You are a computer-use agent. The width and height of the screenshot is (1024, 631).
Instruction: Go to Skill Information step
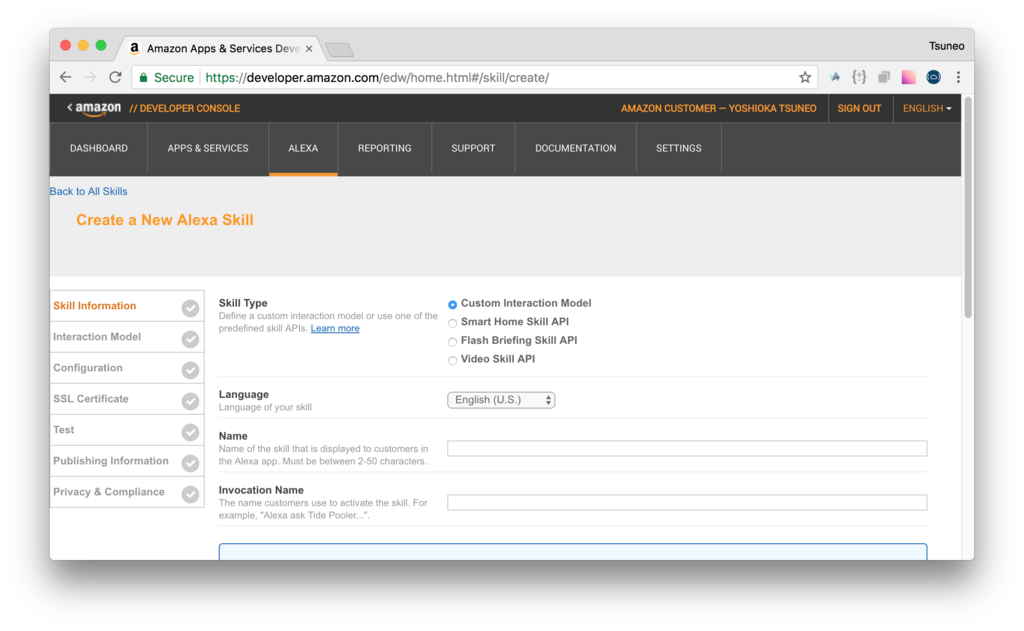[127, 306]
